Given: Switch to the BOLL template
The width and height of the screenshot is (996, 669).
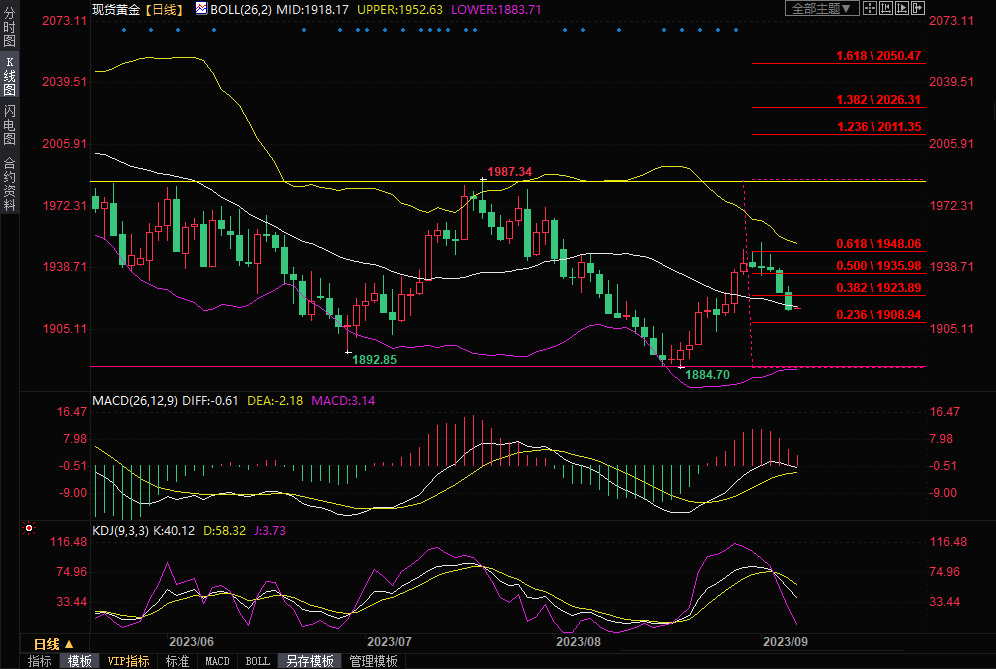Looking at the screenshot, I should point(257,661).
